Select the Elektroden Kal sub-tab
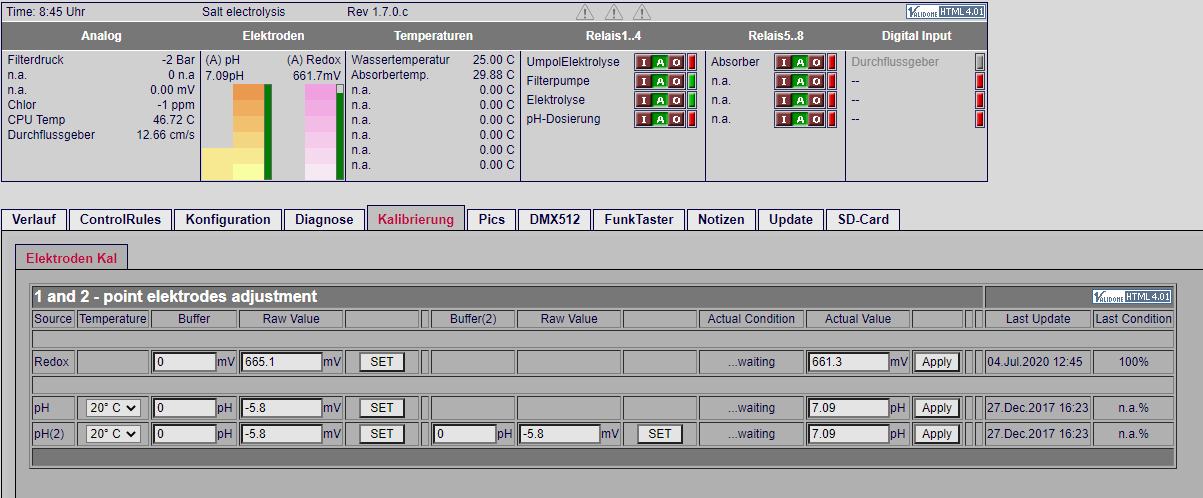Screen dimensions: 1203x498 click(72, 258)
